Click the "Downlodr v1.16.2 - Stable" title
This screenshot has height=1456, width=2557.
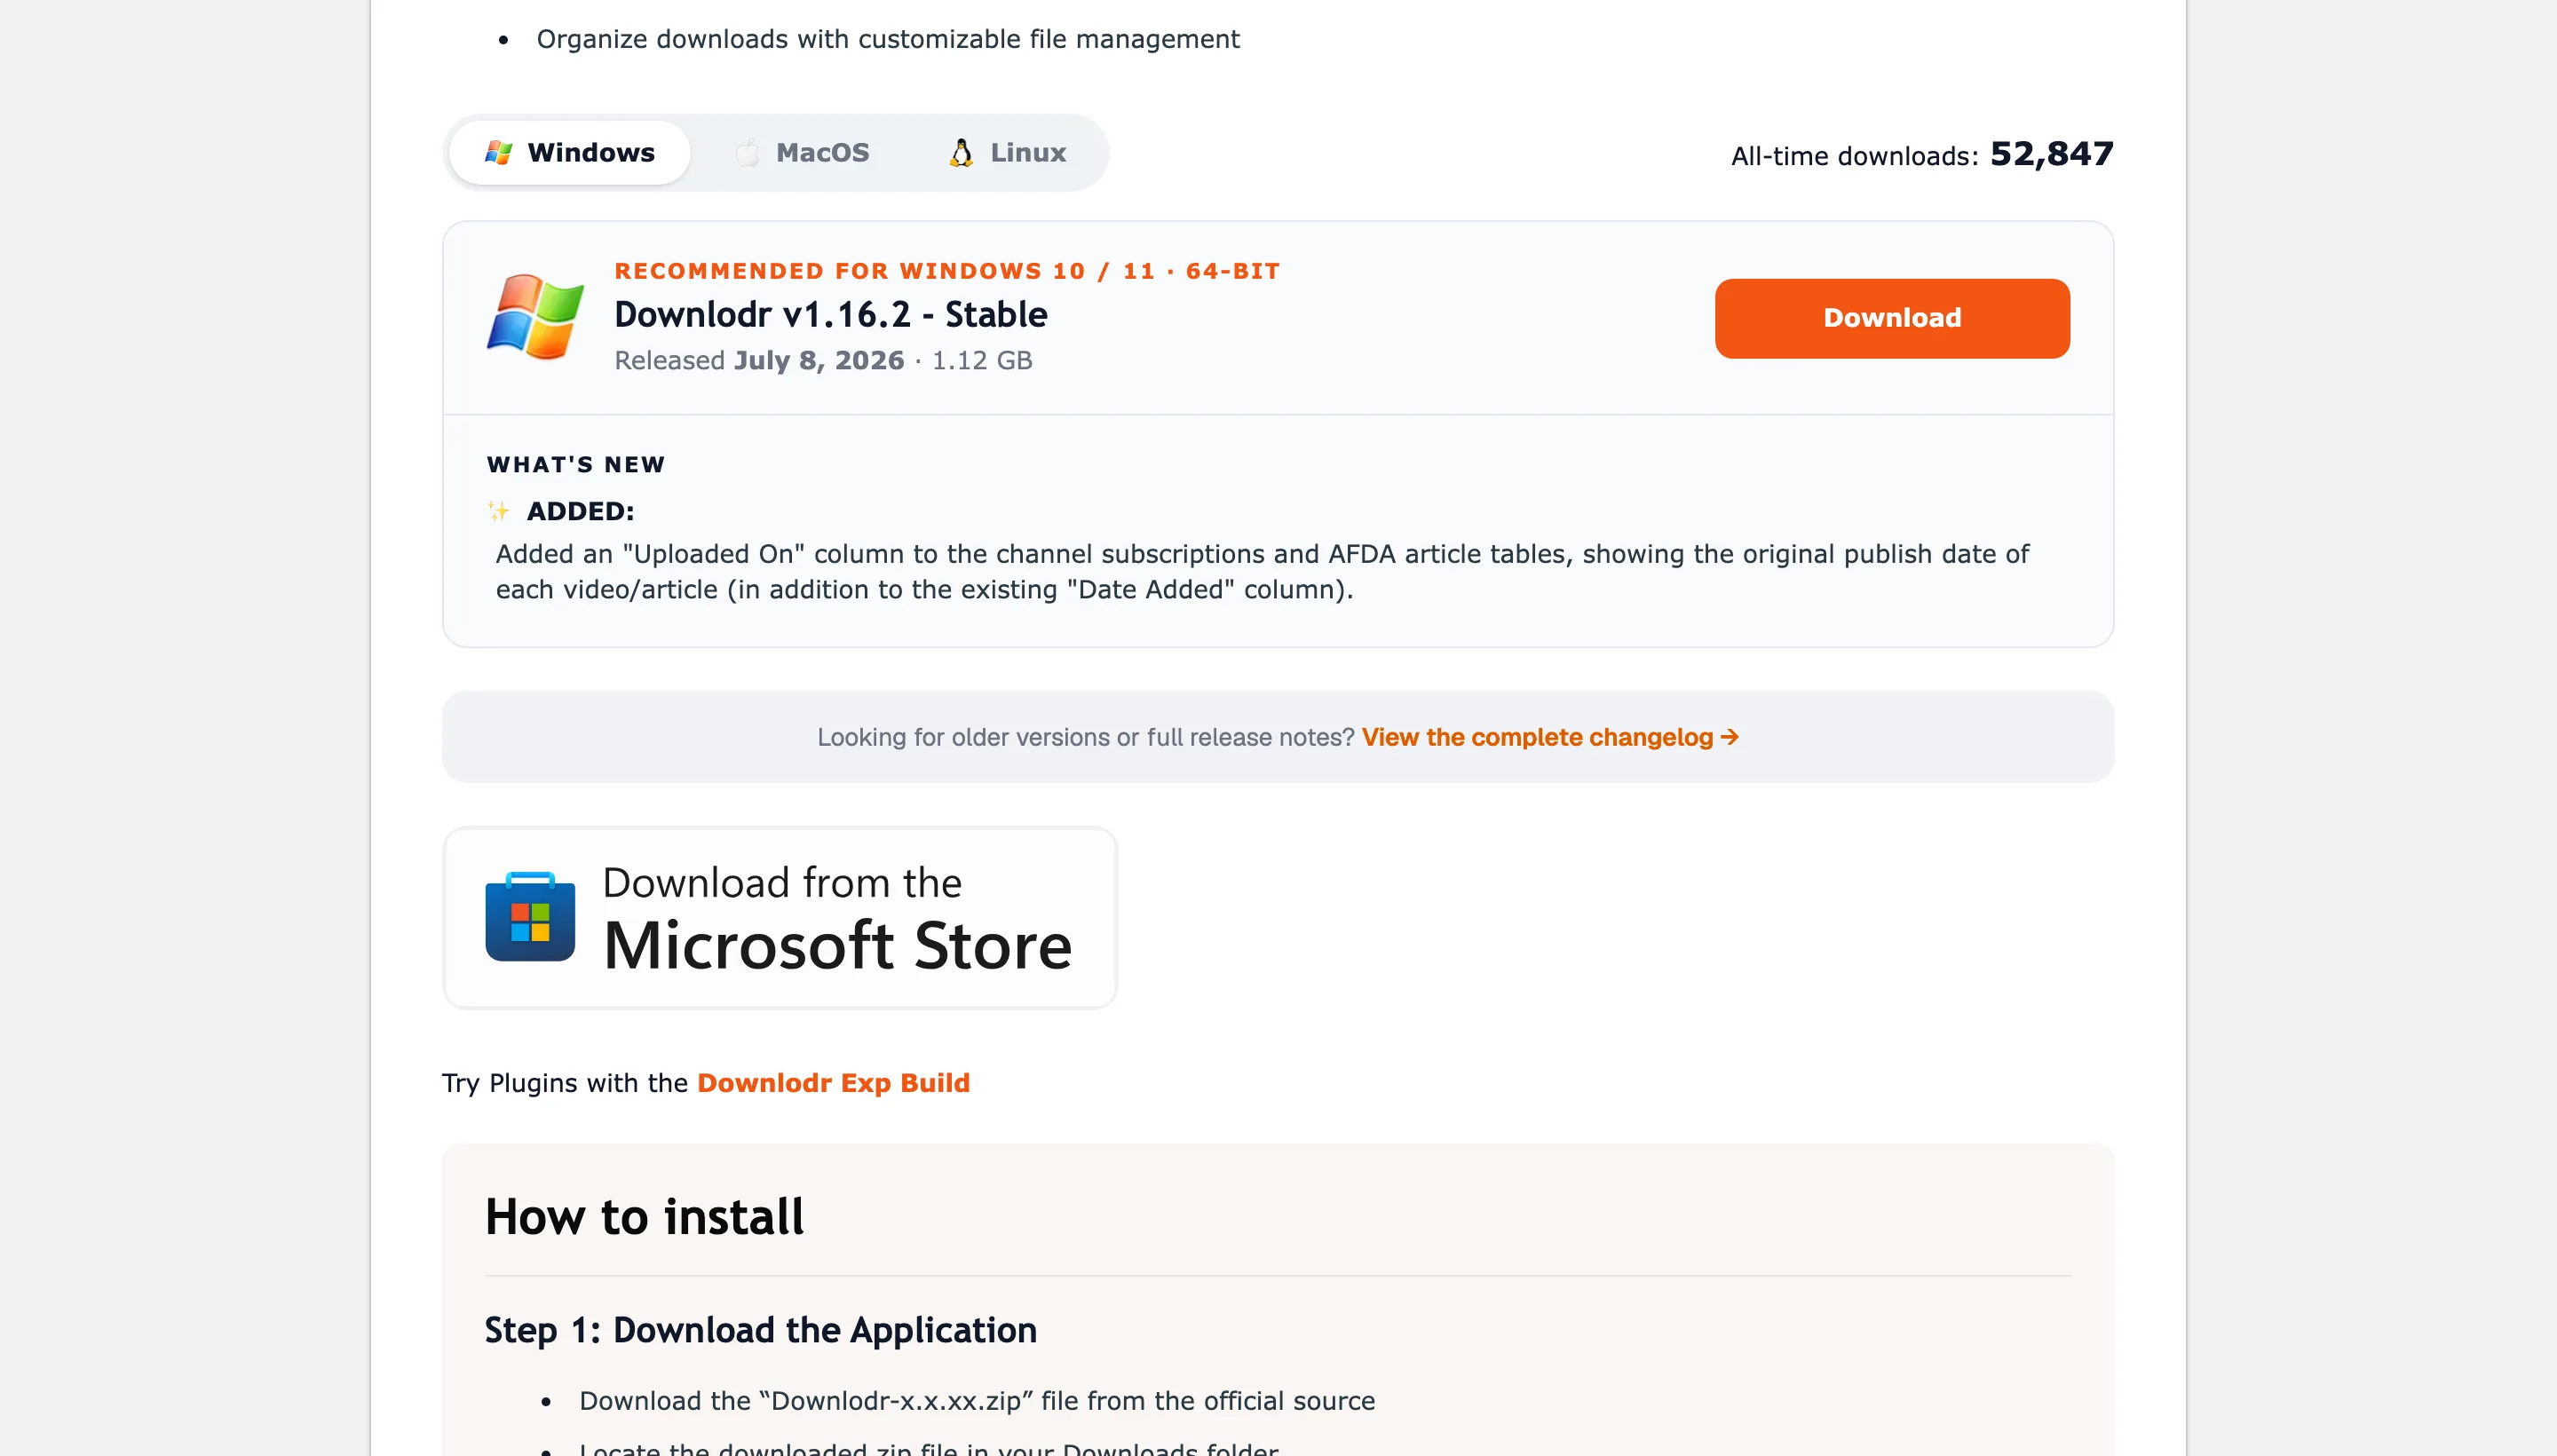831,315
